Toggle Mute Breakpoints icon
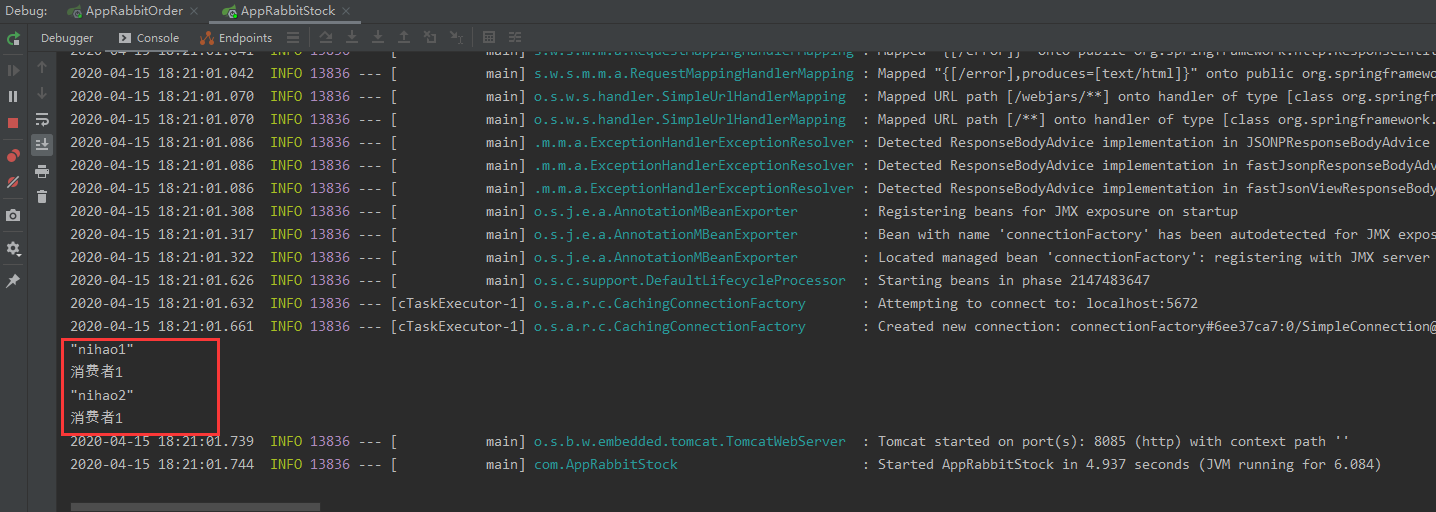The width and height of the screenshot is (1436, 512). pos(13,182)
